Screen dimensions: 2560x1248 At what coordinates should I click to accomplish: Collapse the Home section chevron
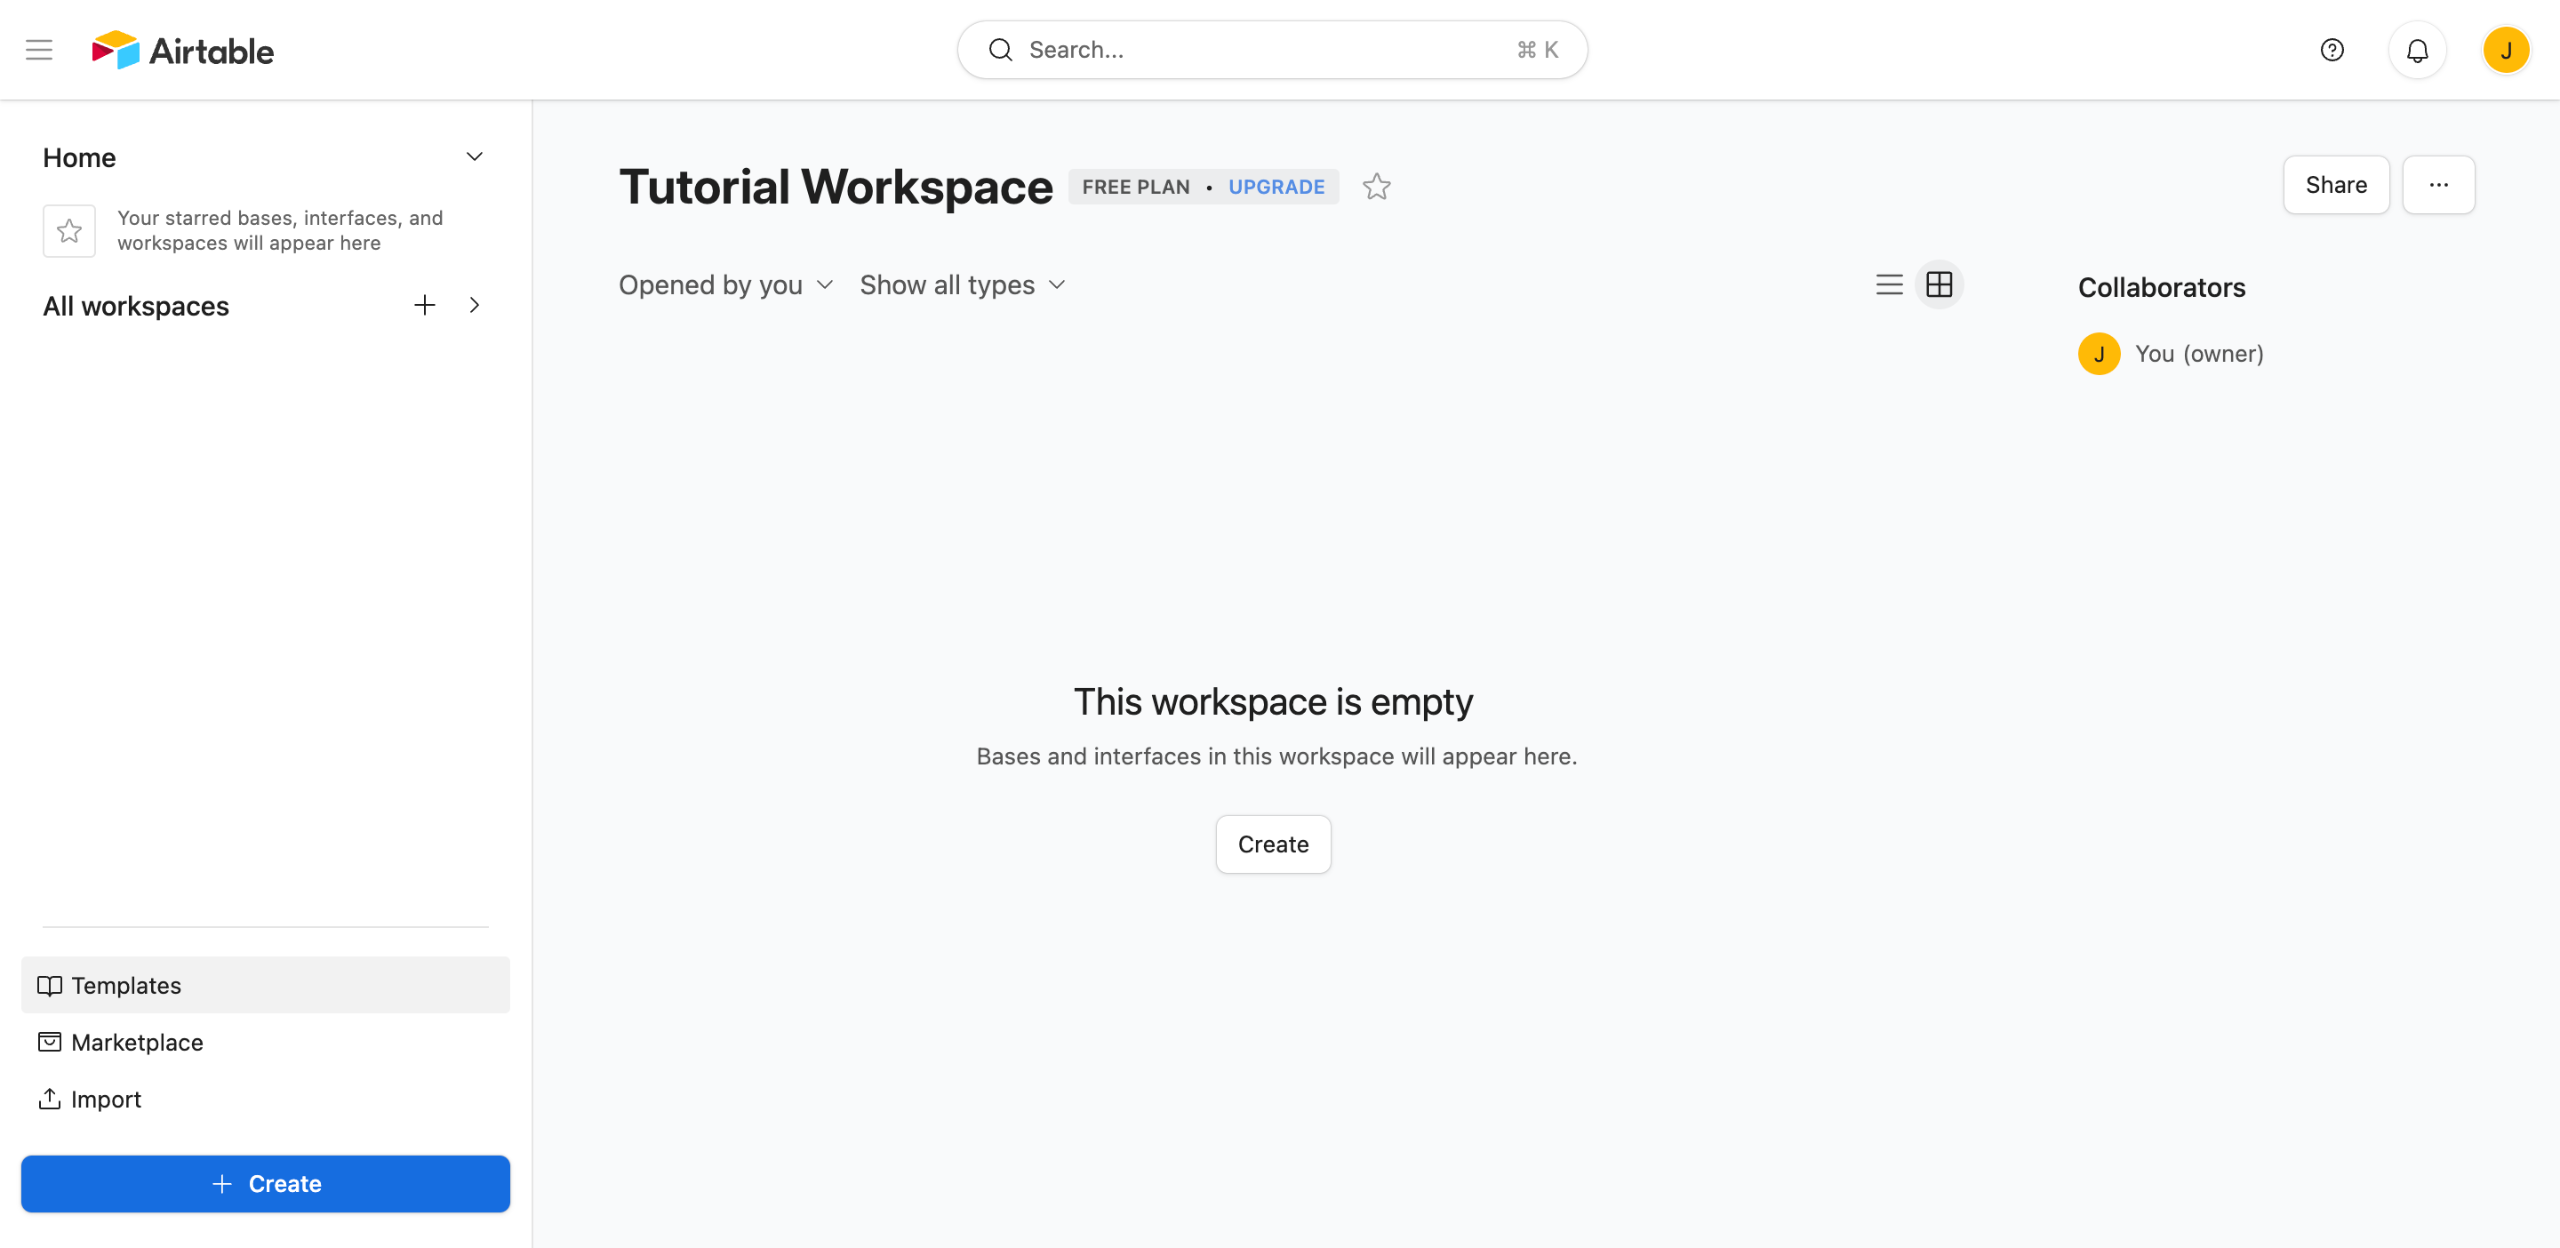click(x=475, y=157)
